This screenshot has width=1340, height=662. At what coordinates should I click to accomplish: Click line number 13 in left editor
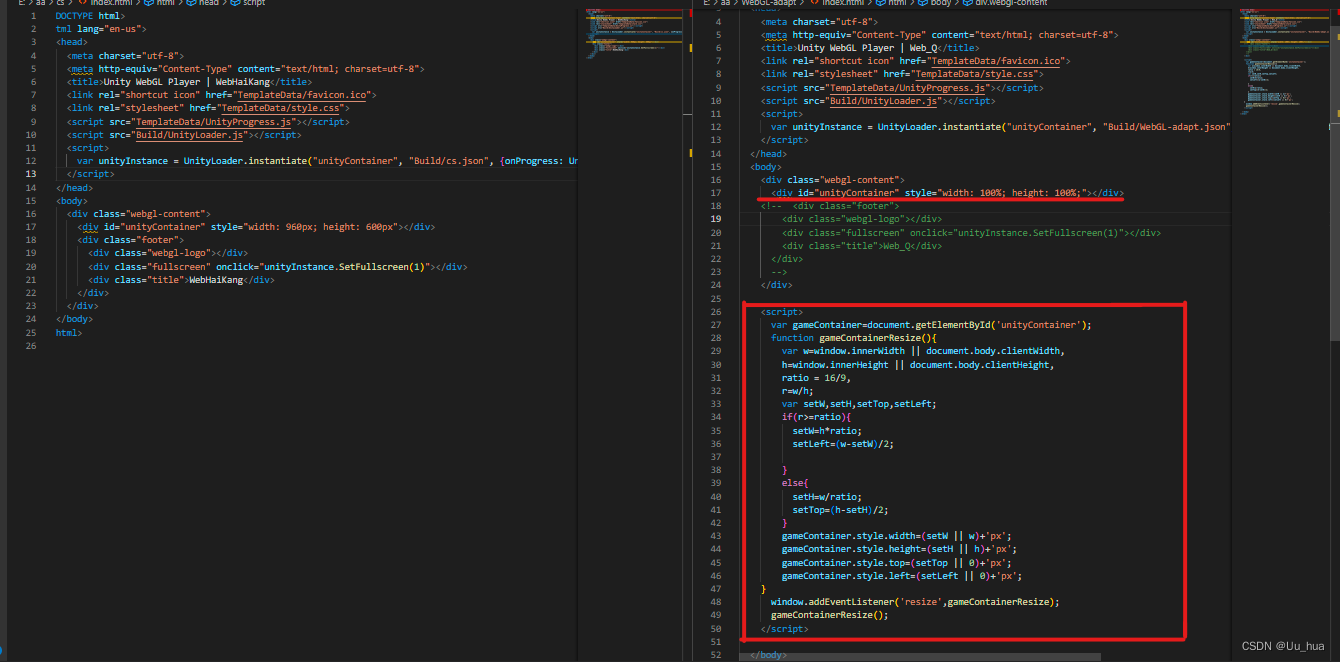[x=32, y=174]
